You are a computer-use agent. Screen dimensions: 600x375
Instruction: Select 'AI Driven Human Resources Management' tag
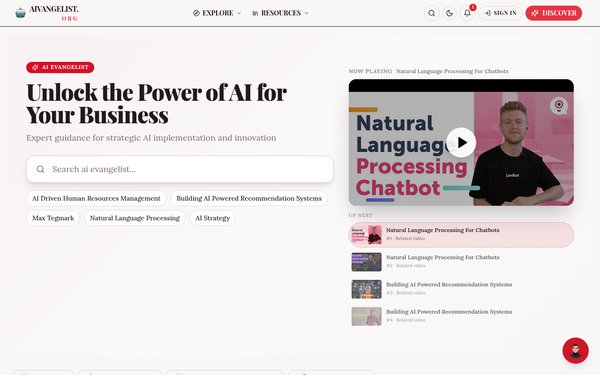[x=96, y=198]
